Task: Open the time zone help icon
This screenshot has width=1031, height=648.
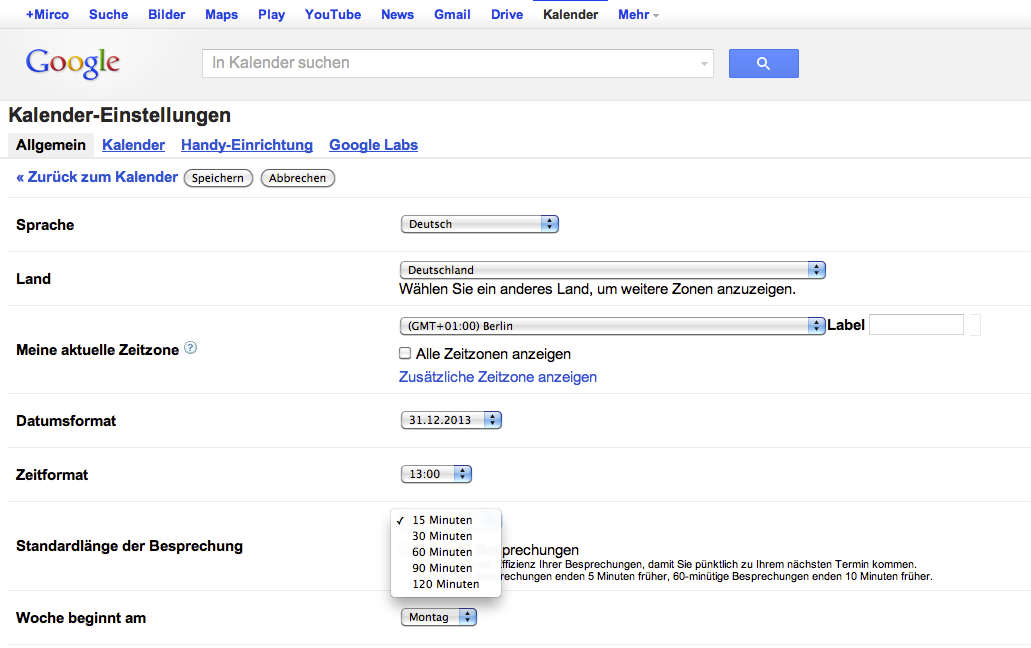Action: coord(190,349)
